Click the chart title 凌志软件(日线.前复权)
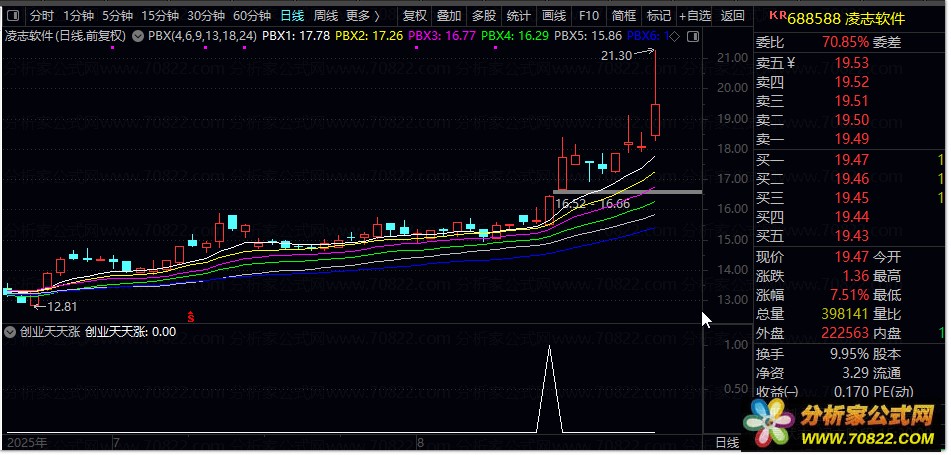The width and height of the screenshot is (951, 455). pos(66,36)
